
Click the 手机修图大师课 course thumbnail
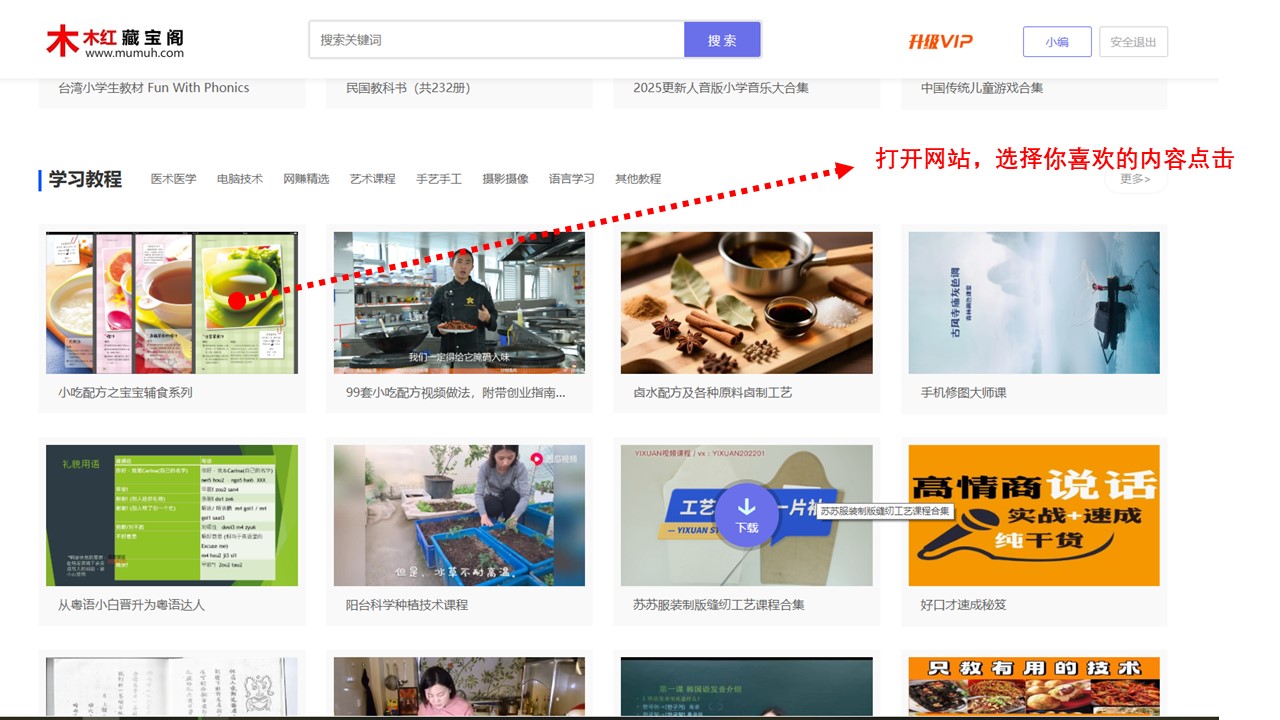pos(1033,303)
